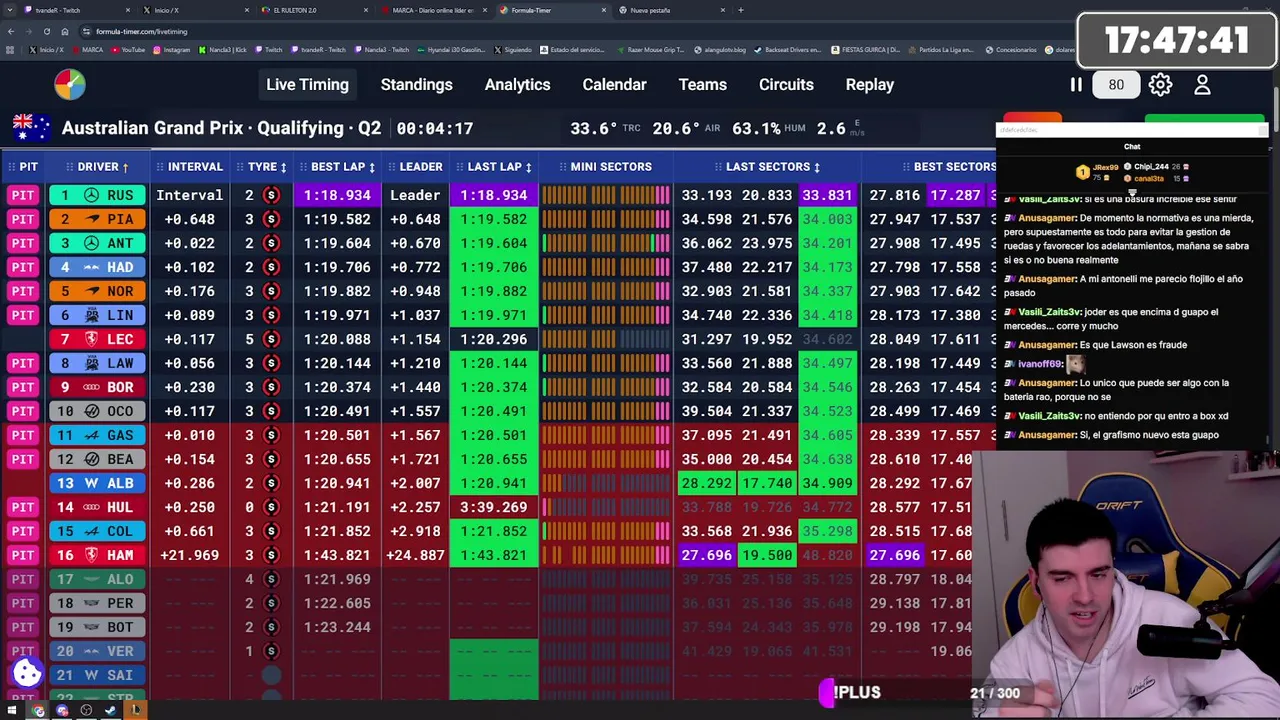This screenshot has height=720, width=1280.
Task: Open the Standings page
Action: click(x=416, y=85)
